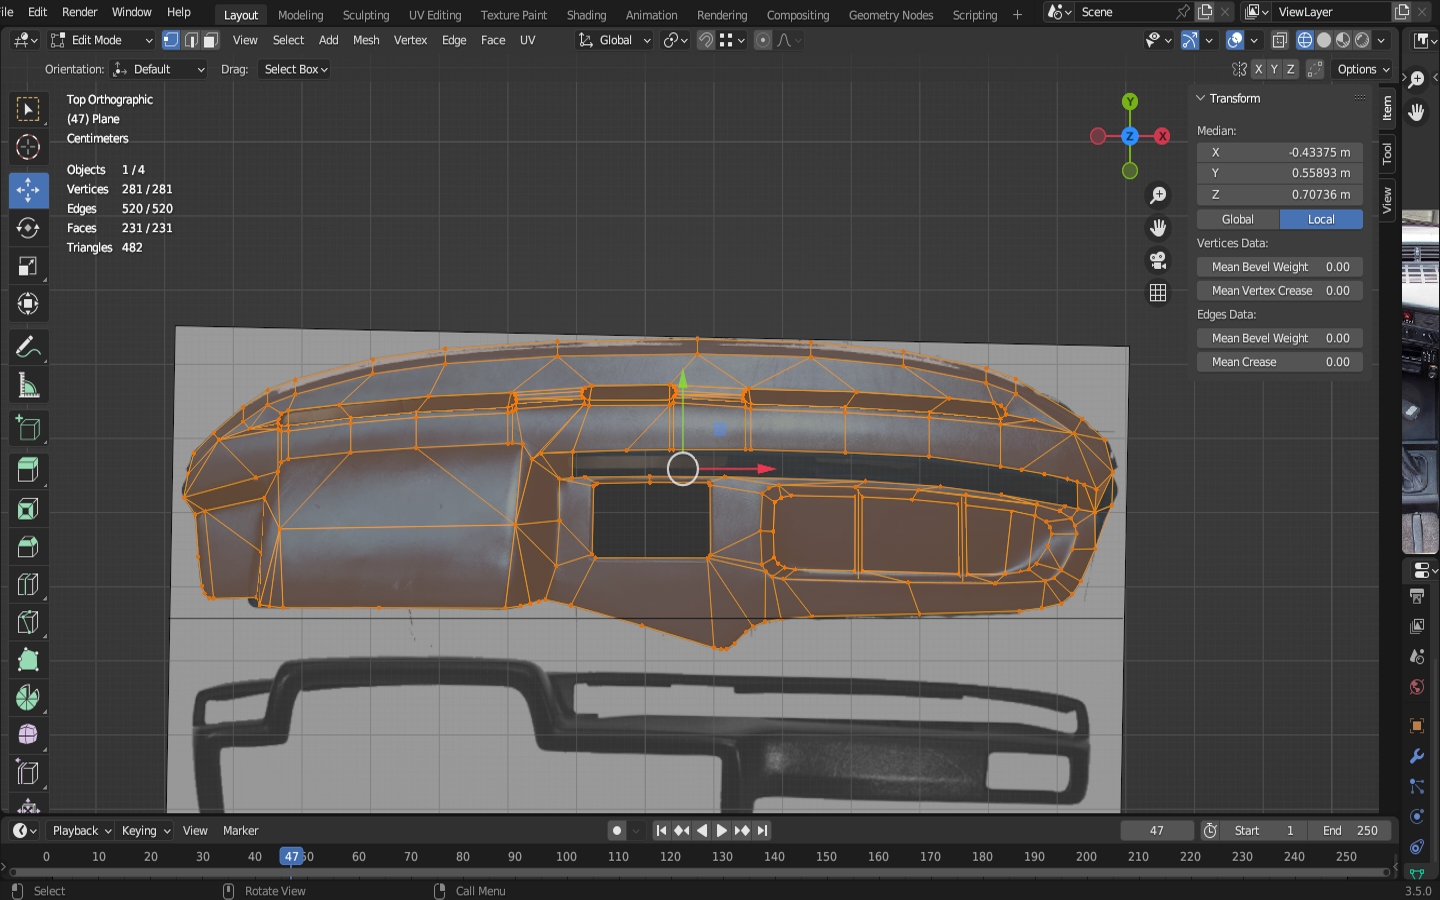
Task: Choose the Poly Build tool
Action: (x=28, y=660)
